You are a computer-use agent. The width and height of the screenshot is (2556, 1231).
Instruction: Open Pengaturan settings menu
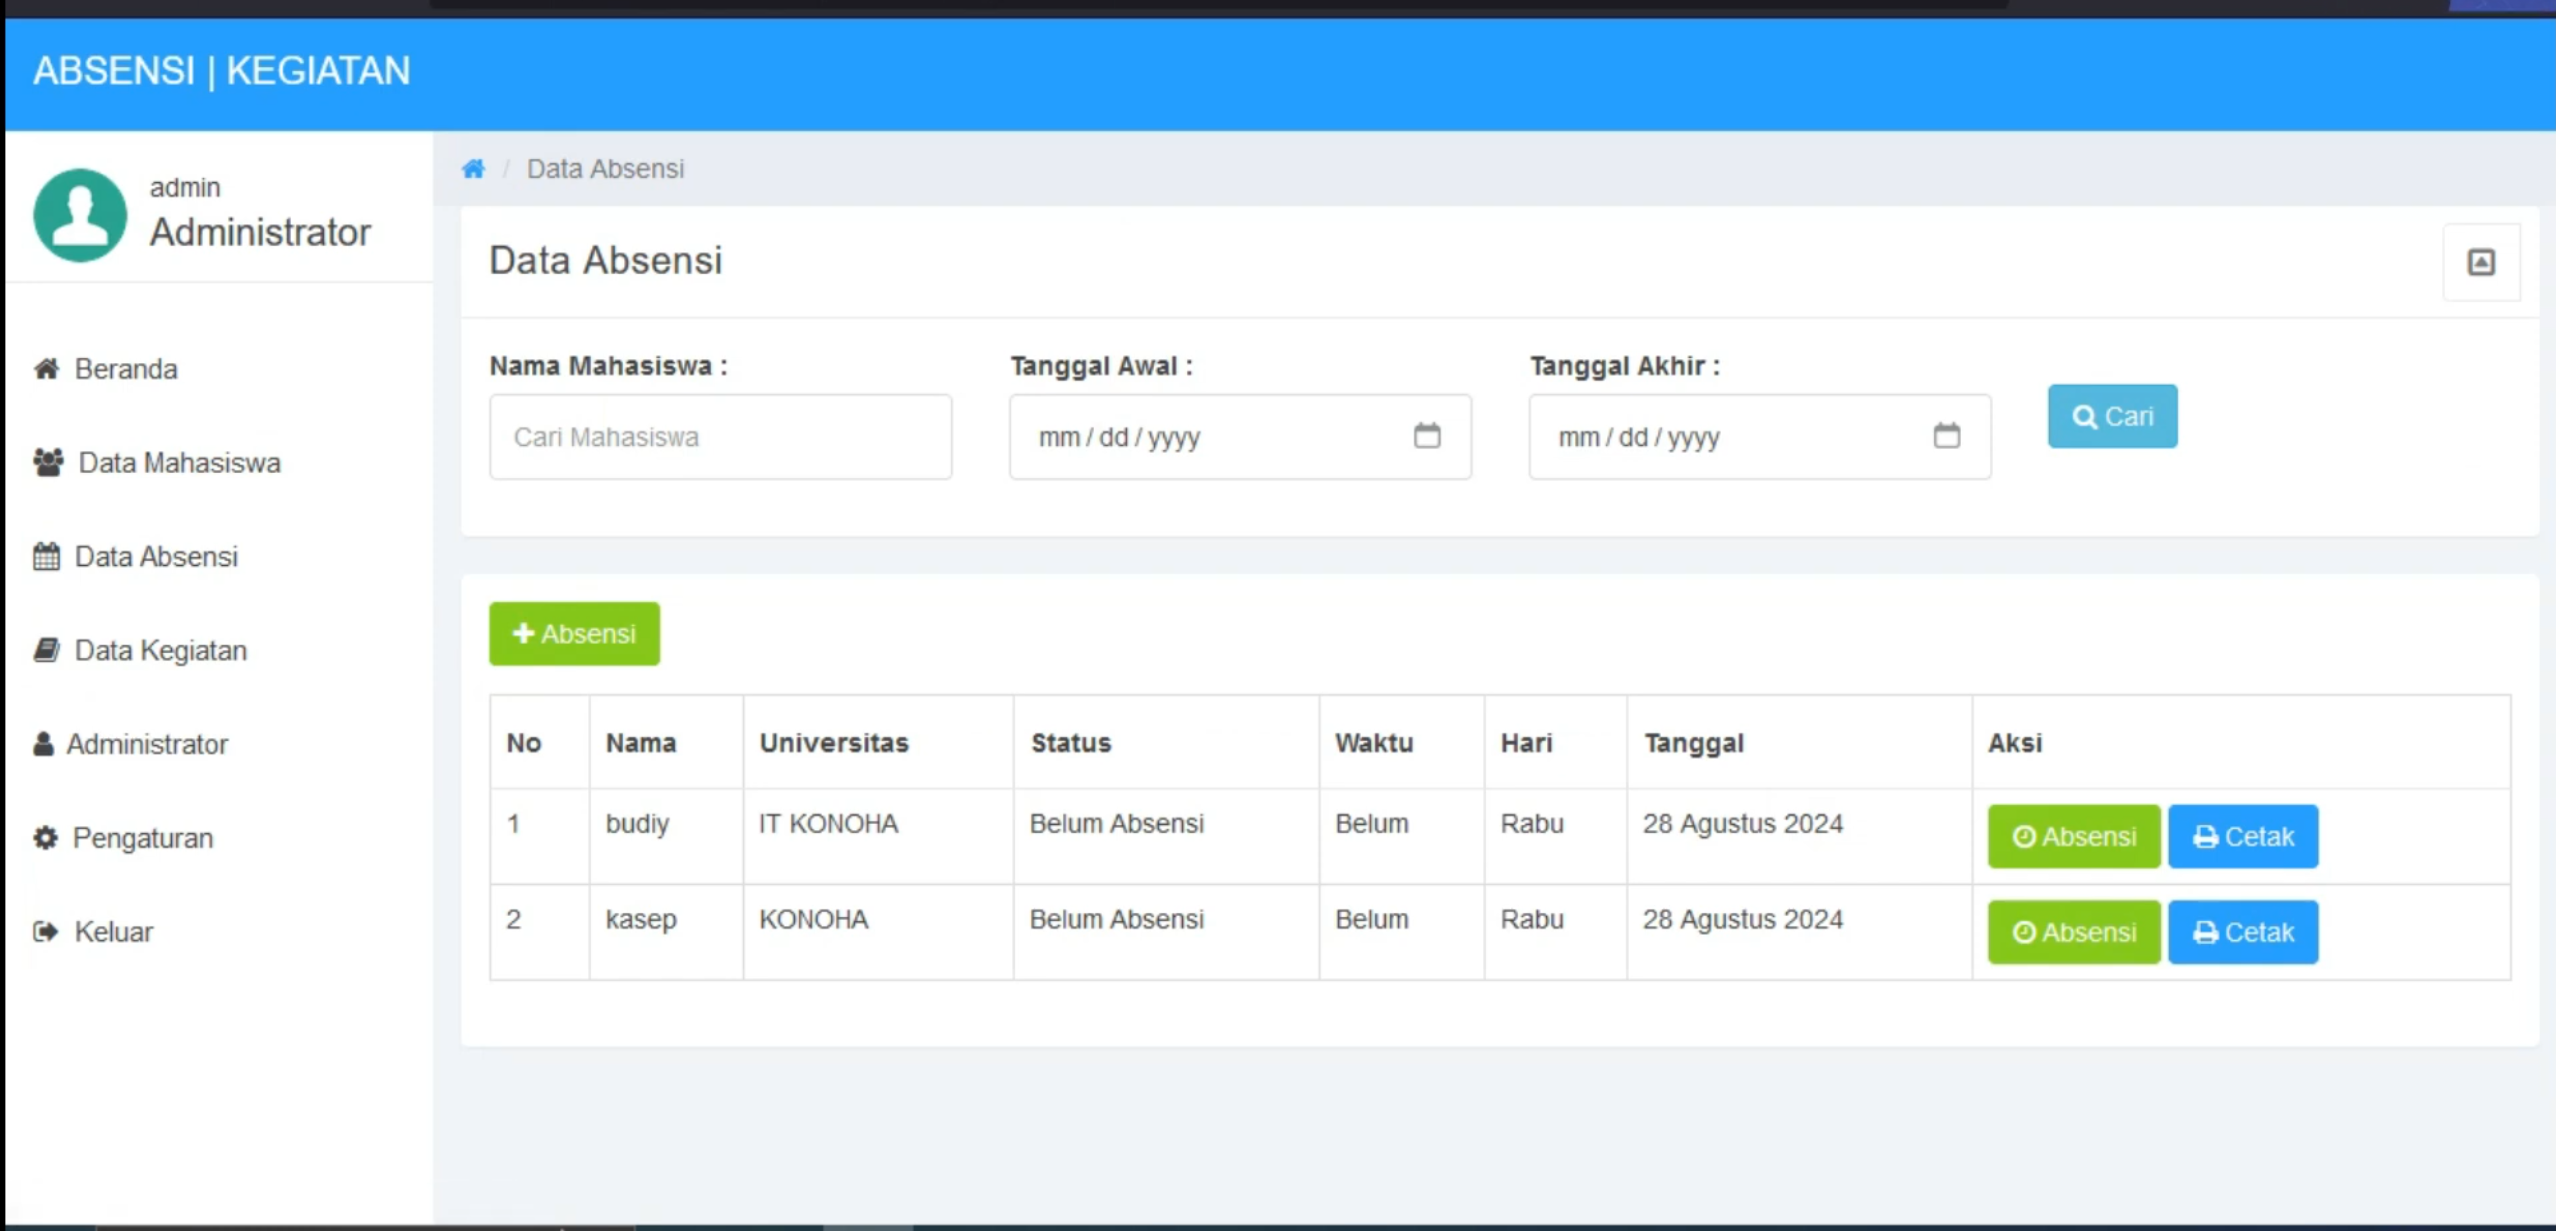coord(123,838)
